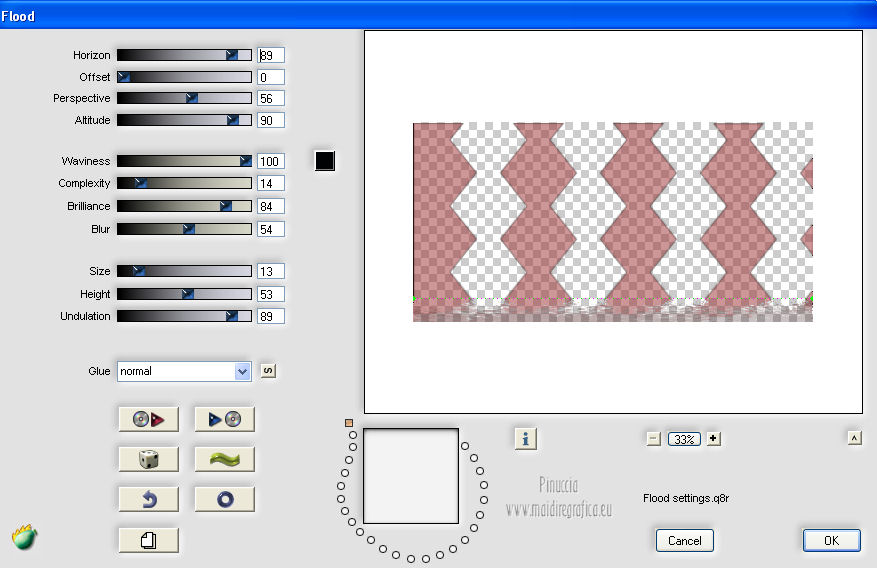Click the Horizon slider track
This screenshot has height=568, width=877.
pyautogui.click(x=184, y=55)
